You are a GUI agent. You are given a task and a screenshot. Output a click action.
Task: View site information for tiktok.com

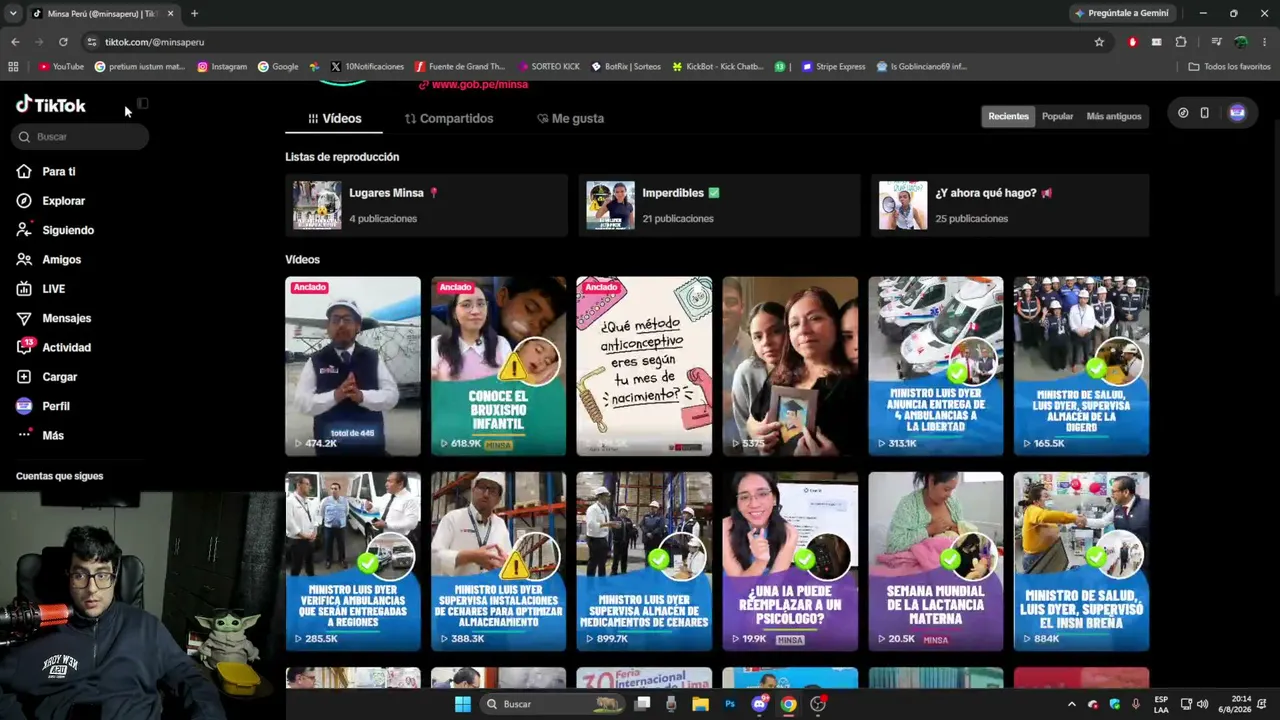pos(92,42)
